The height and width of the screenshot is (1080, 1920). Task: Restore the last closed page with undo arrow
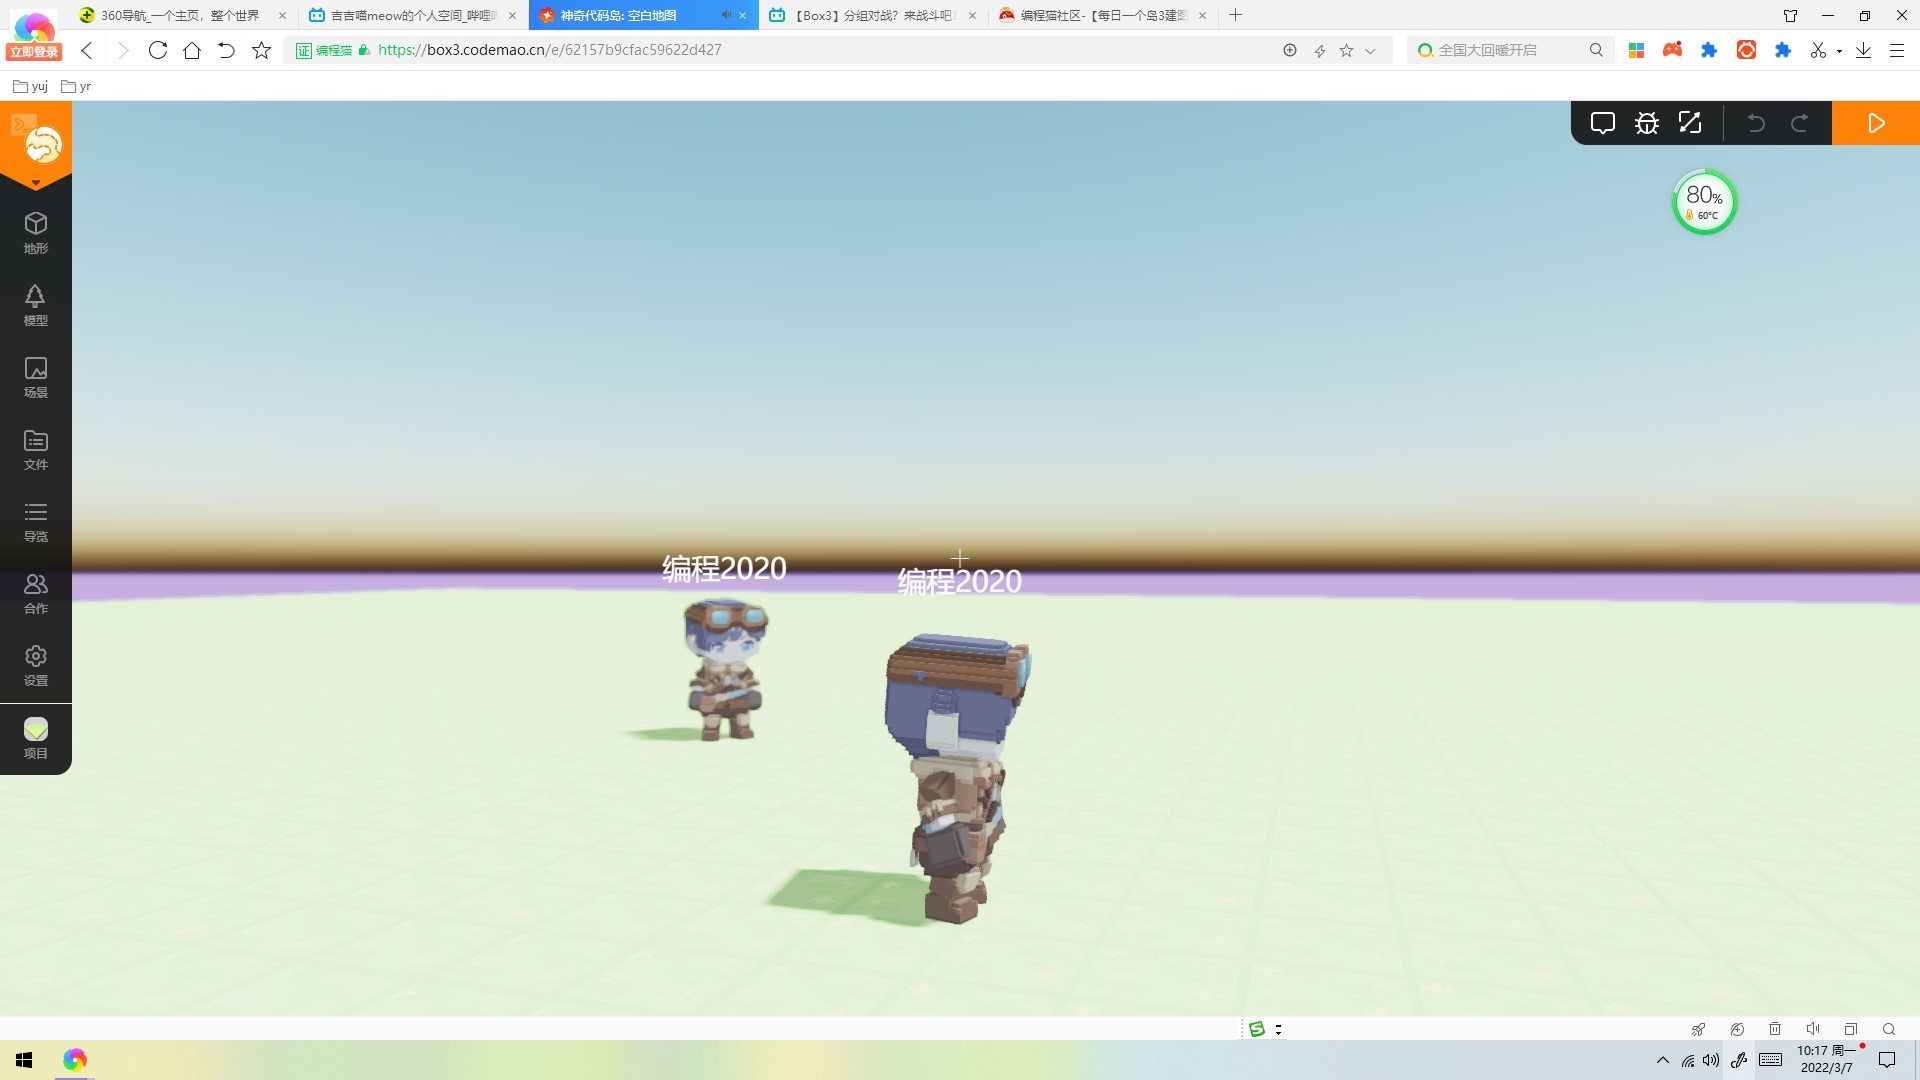(x=226, y=50)
